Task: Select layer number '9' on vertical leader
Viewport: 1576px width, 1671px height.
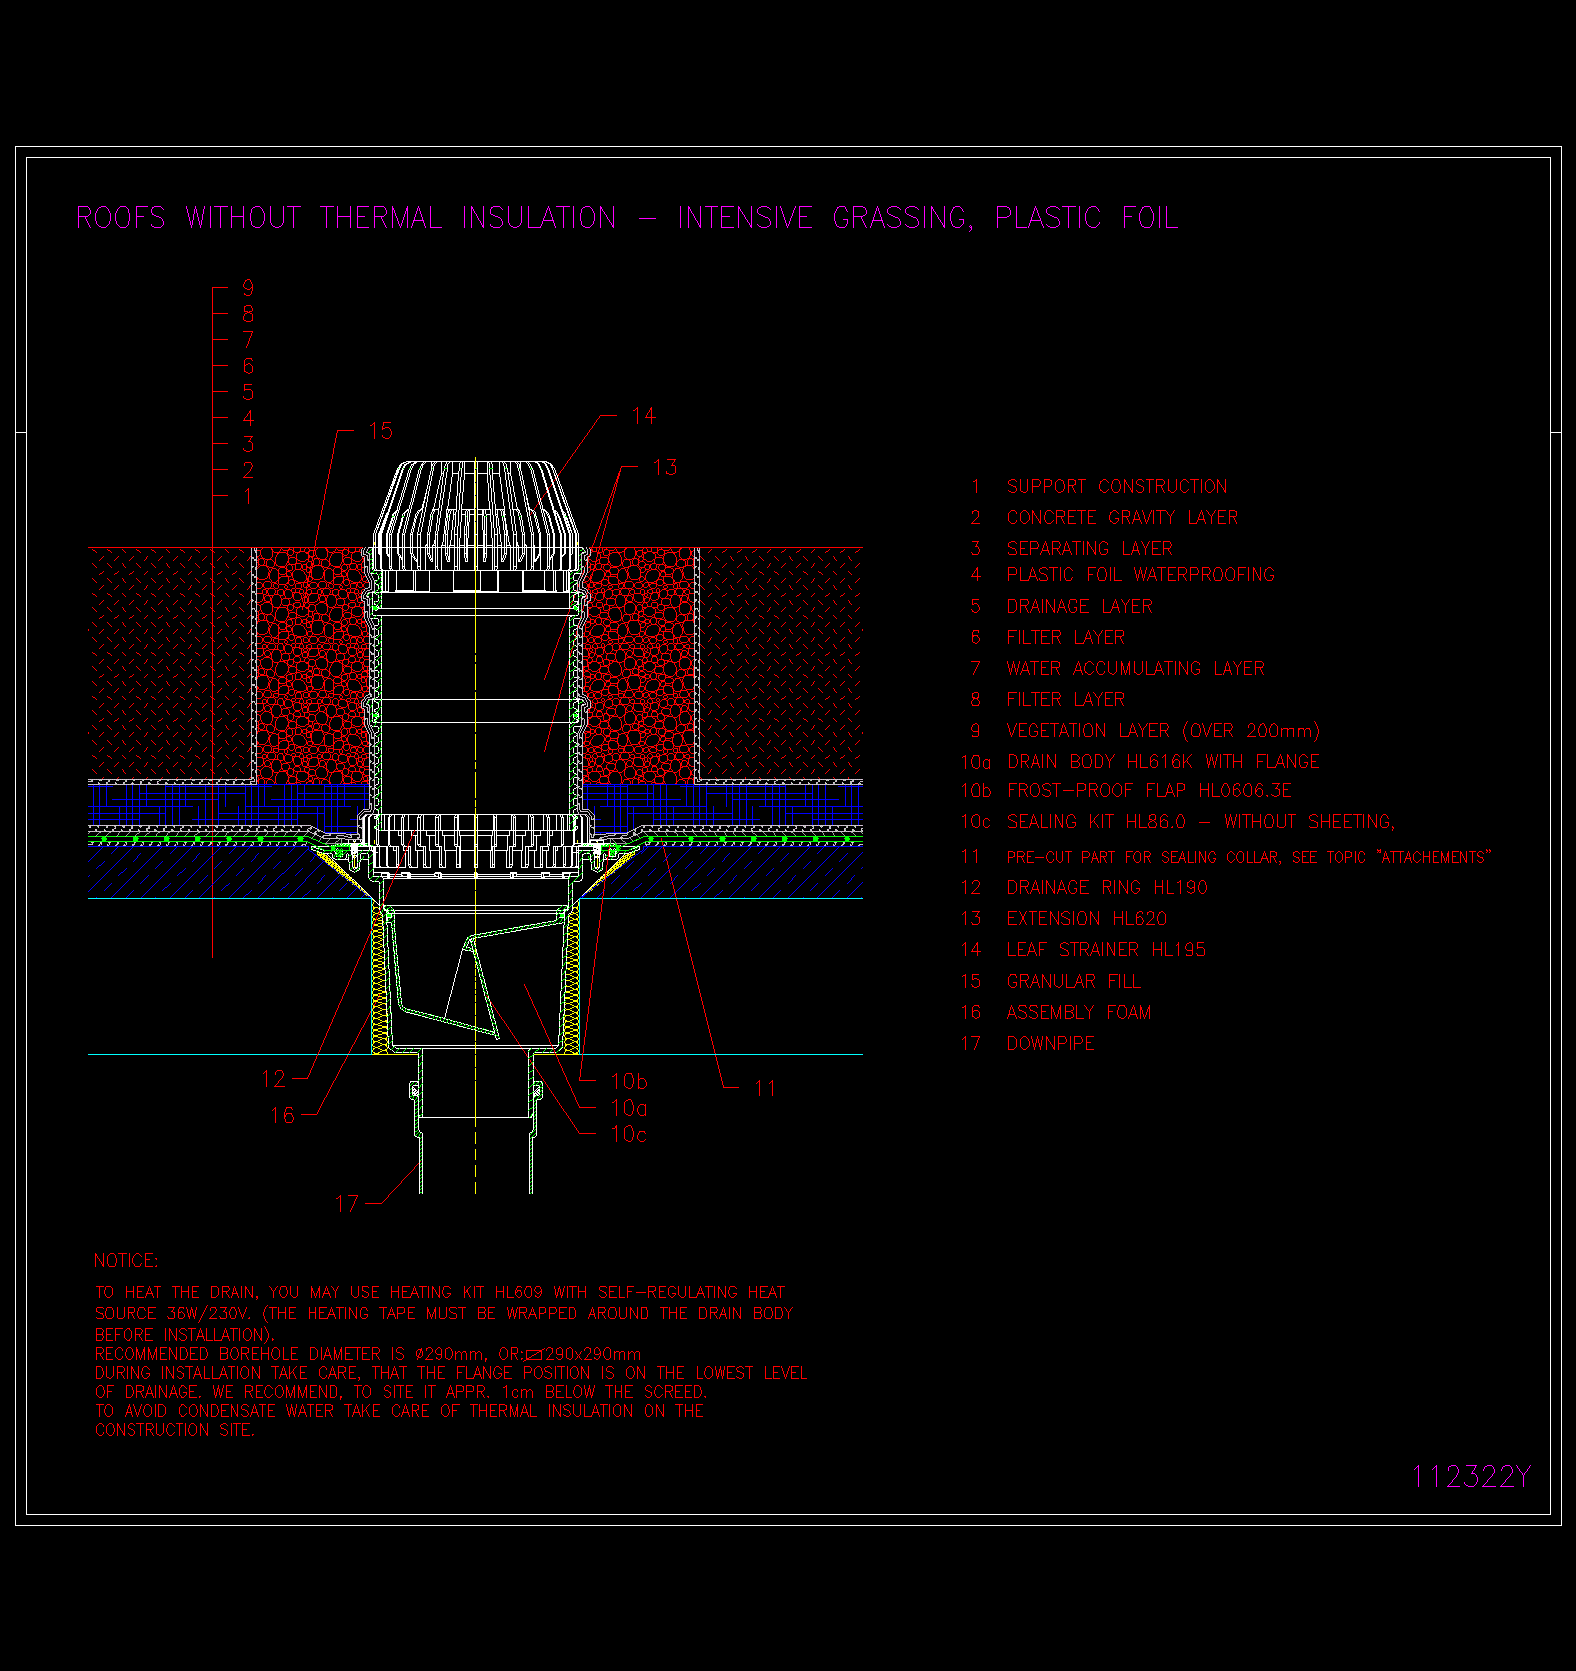Action: click(x=248, y=288)
